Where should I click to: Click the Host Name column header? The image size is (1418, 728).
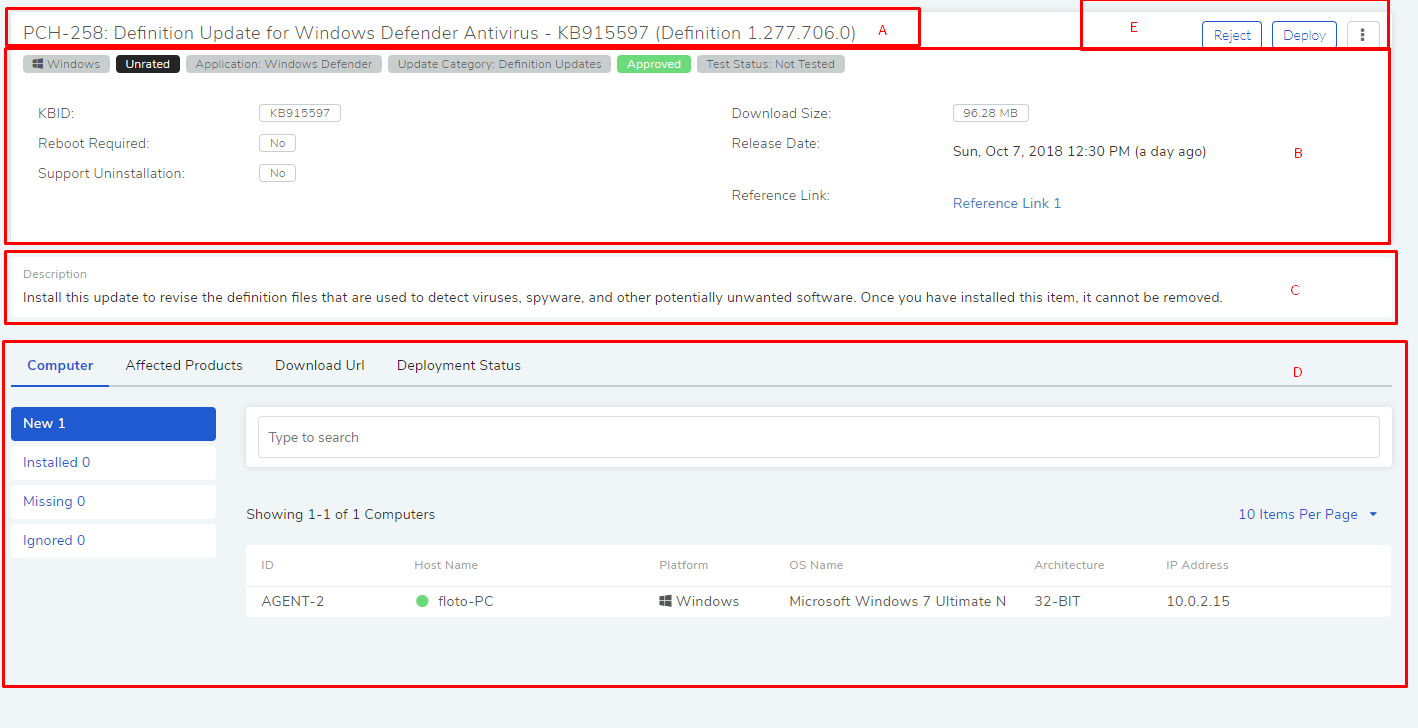point(446,565)
